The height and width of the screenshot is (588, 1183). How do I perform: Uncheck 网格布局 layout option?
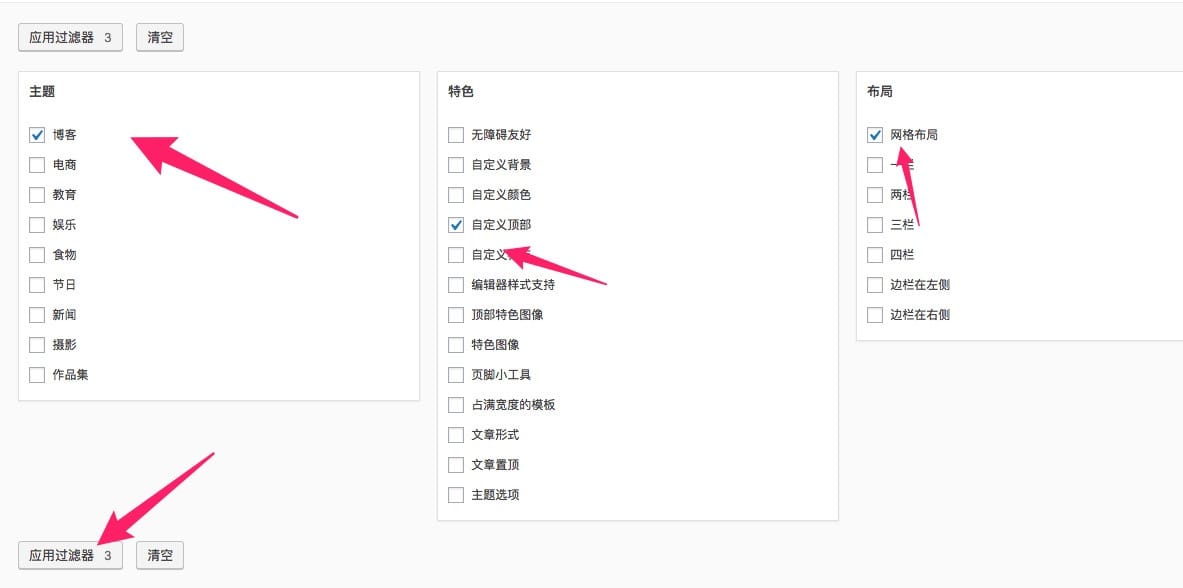coord(875,135)
